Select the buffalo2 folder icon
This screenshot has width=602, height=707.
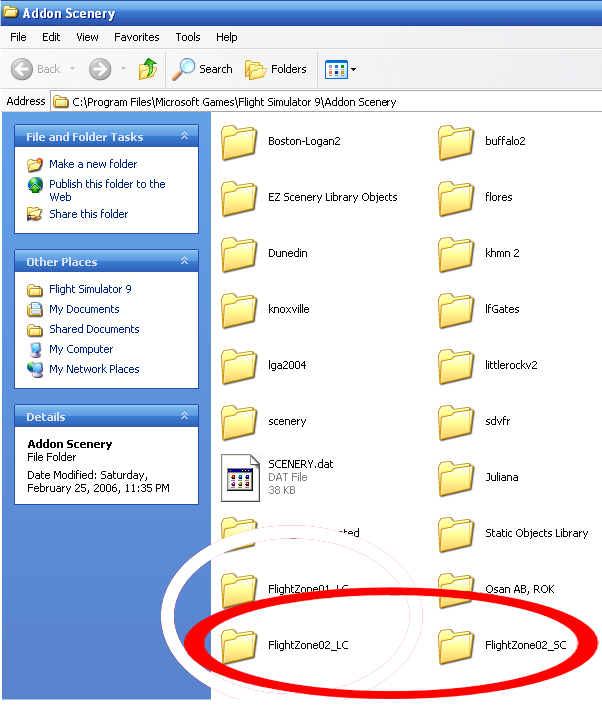(456, 142)
